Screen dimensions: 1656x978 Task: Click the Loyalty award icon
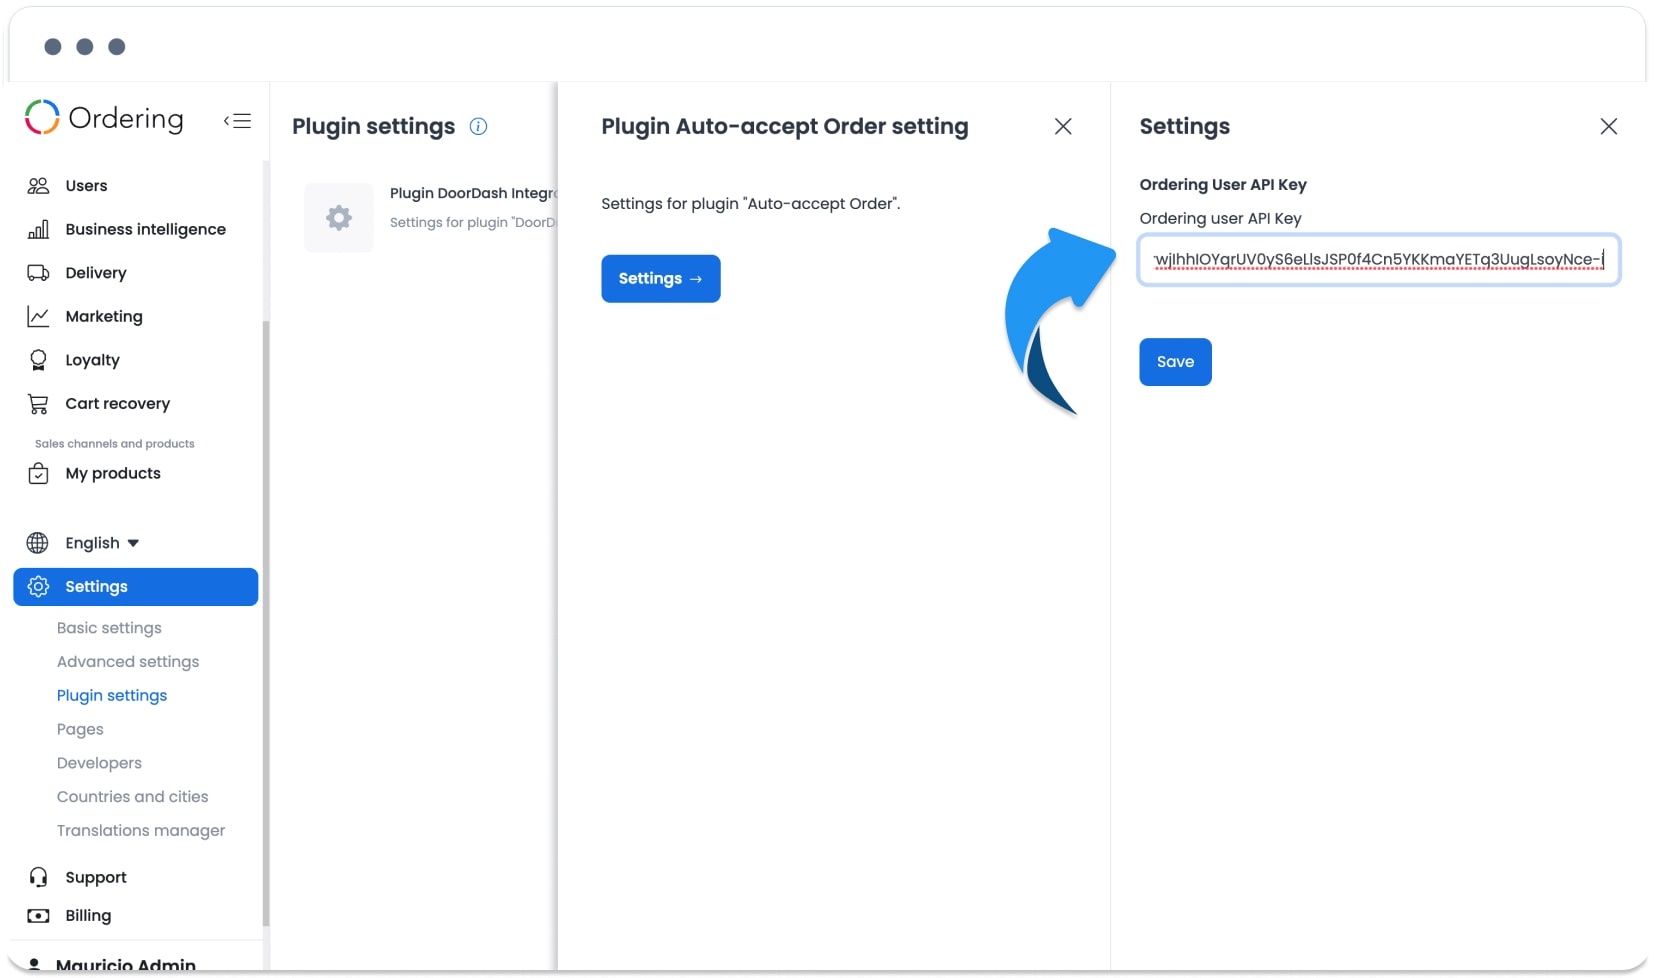coord(38,360)
